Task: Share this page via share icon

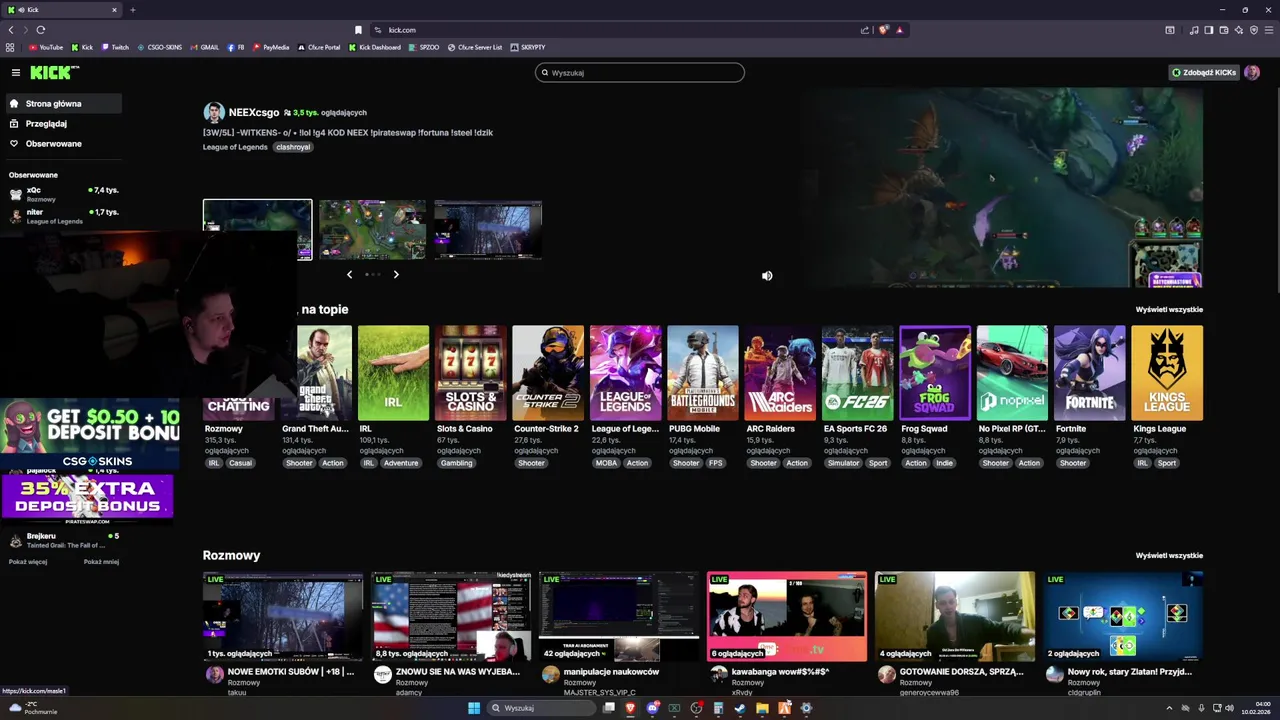Action: (x=865, y=30)
